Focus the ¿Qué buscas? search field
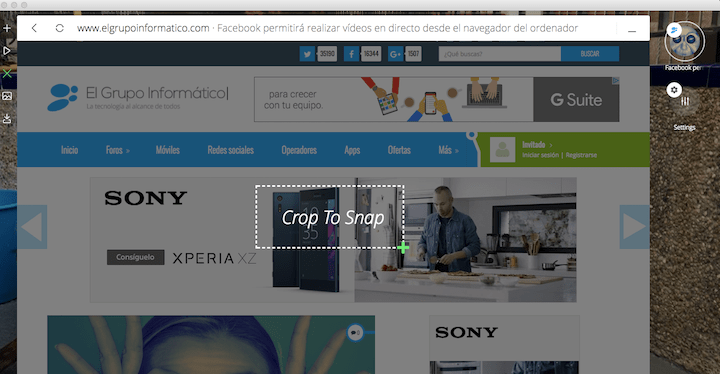The width and height of the screenshot is (720, 374). point(500,54)
